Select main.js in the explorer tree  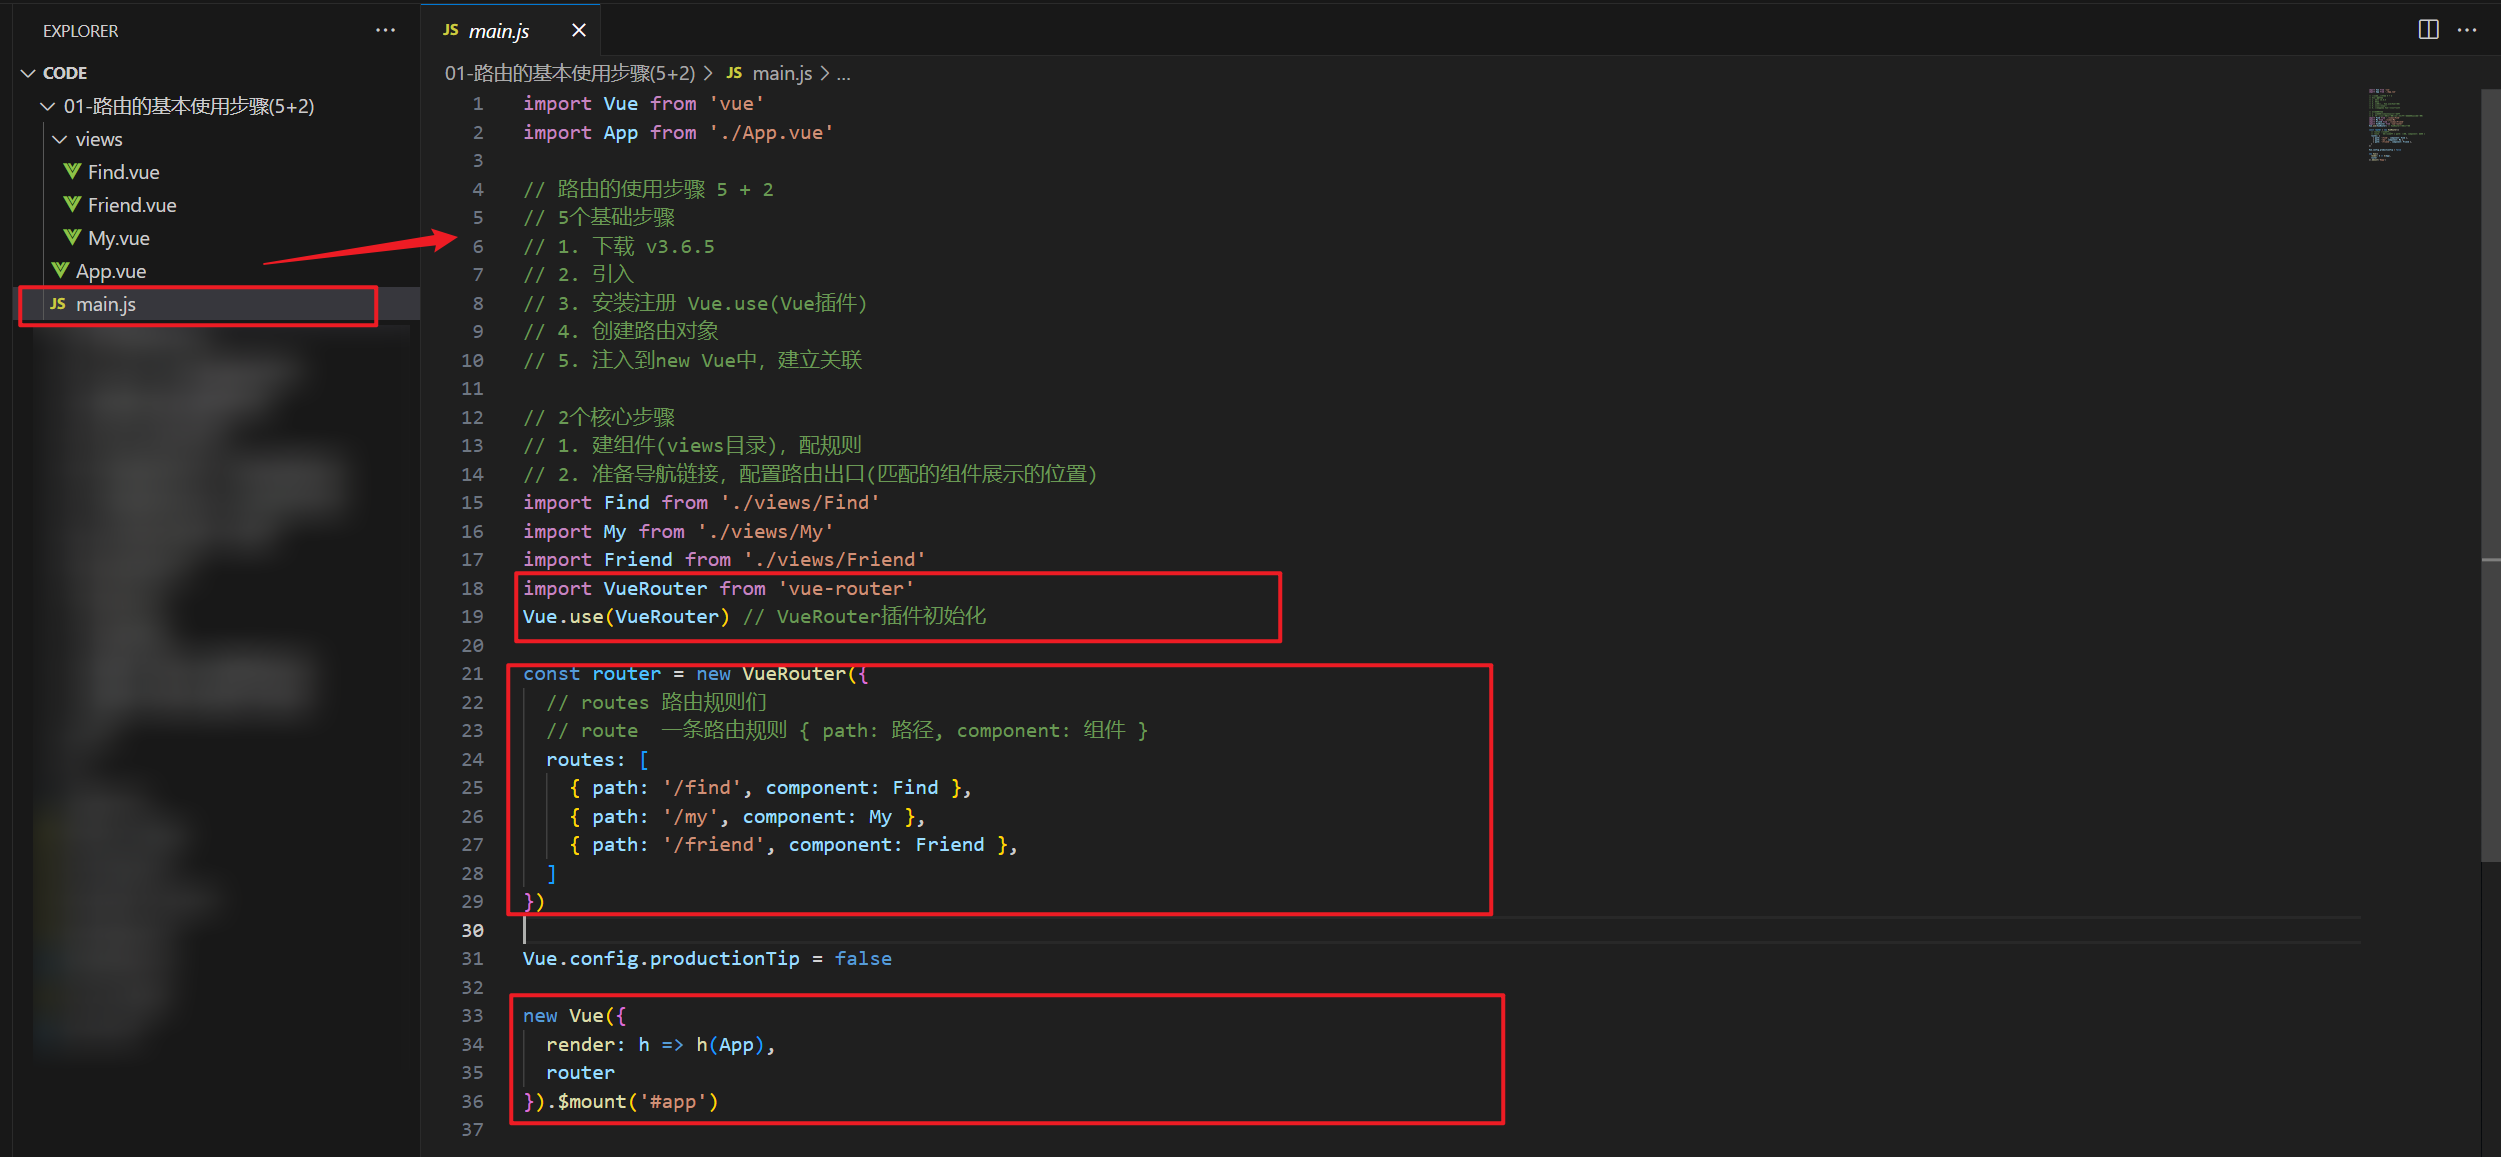216,304
